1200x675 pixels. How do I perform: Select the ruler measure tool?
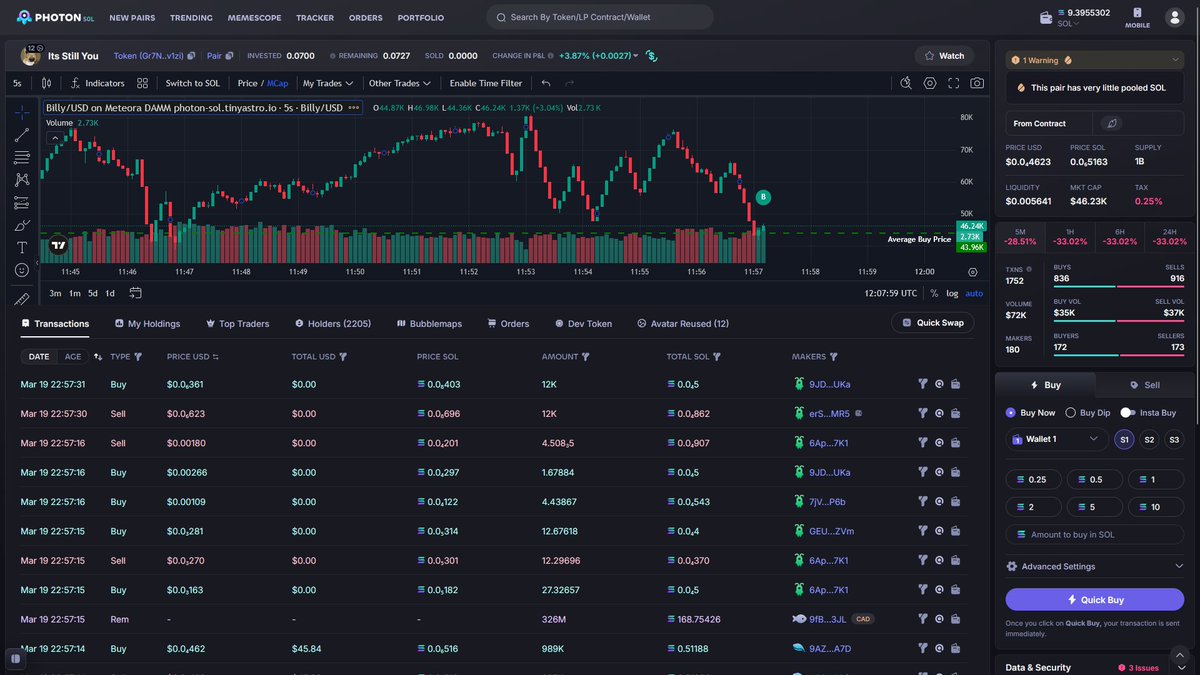[22, 299]
